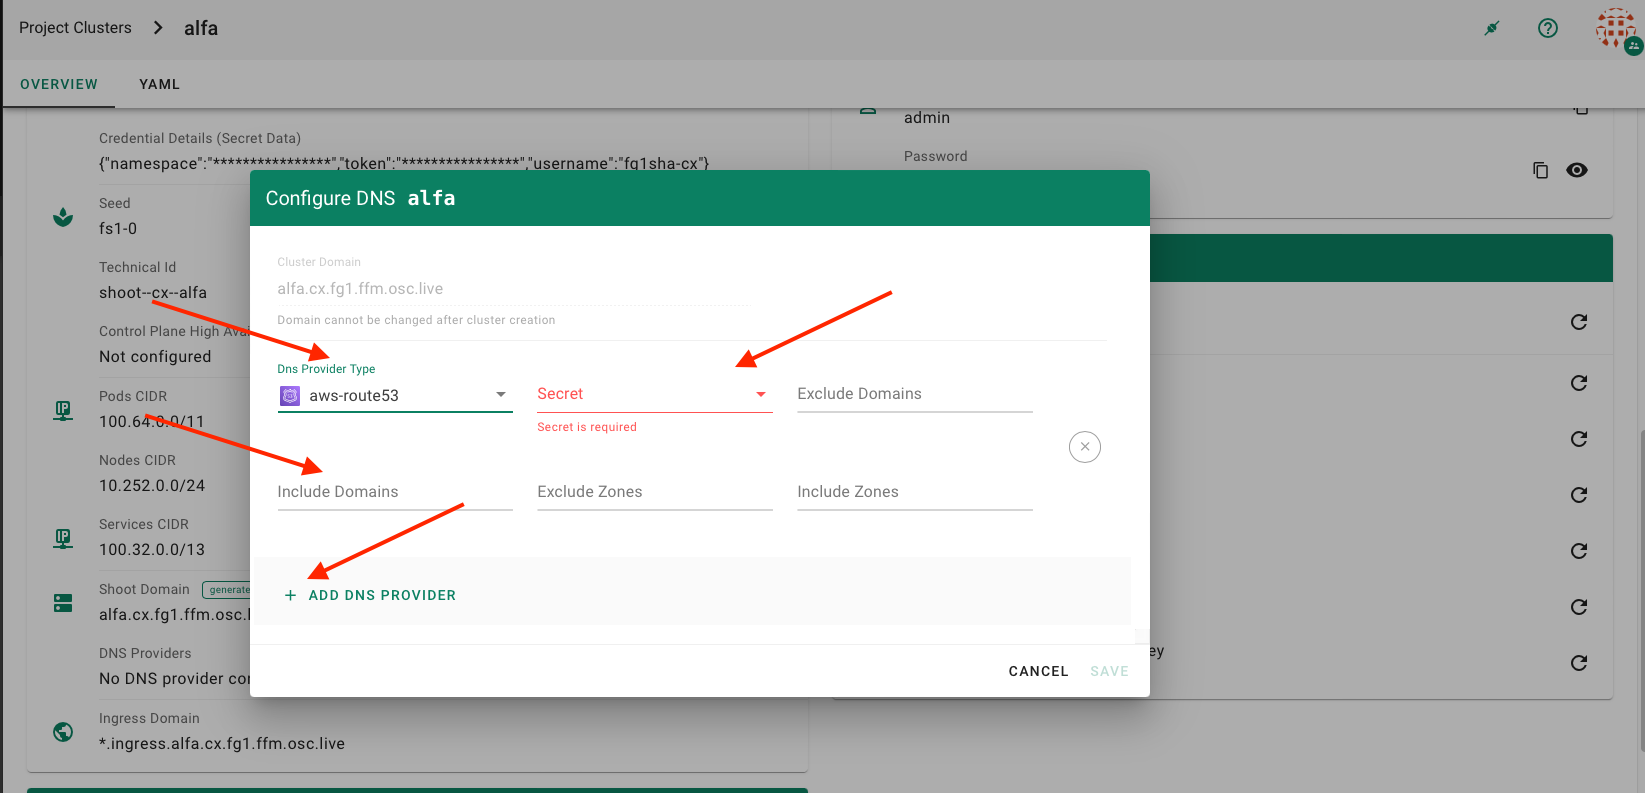Image resolution: width=1645 pixels, height=793 pixels.
Task: Click the bottommost refresh arrow icon
Action: point(1579,663)
